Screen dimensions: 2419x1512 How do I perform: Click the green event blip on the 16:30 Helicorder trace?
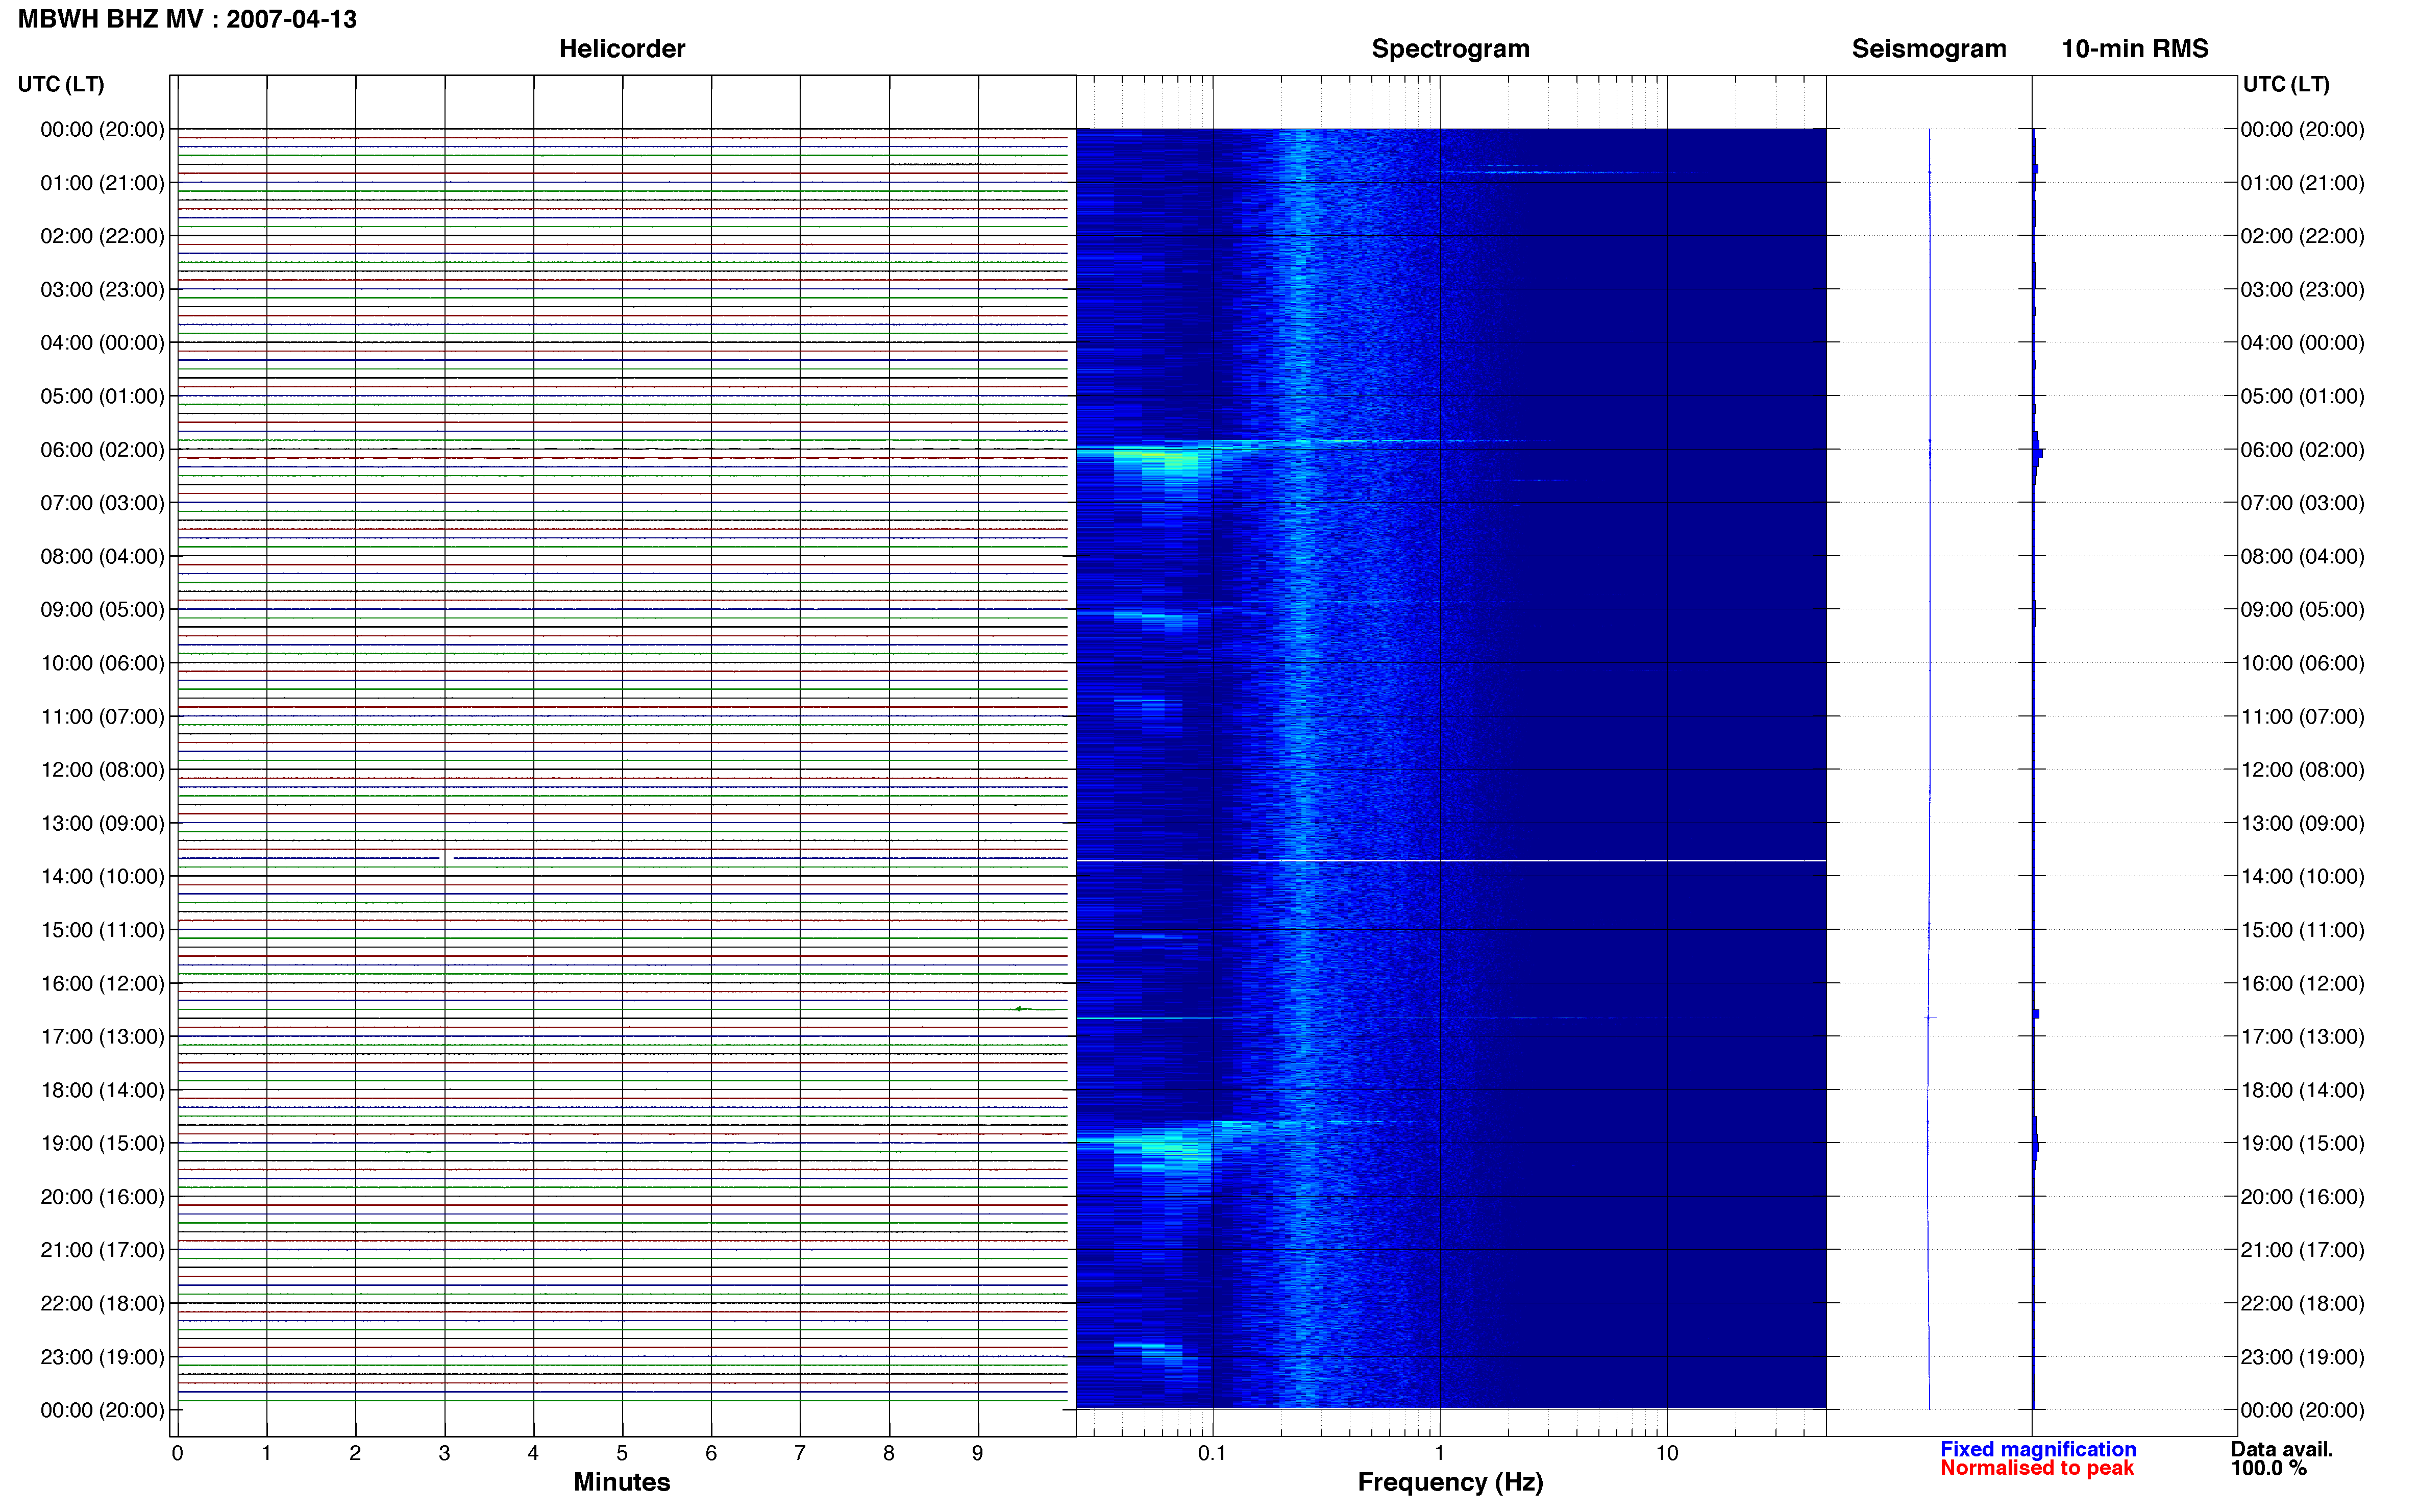(x=1020, y=1009)
